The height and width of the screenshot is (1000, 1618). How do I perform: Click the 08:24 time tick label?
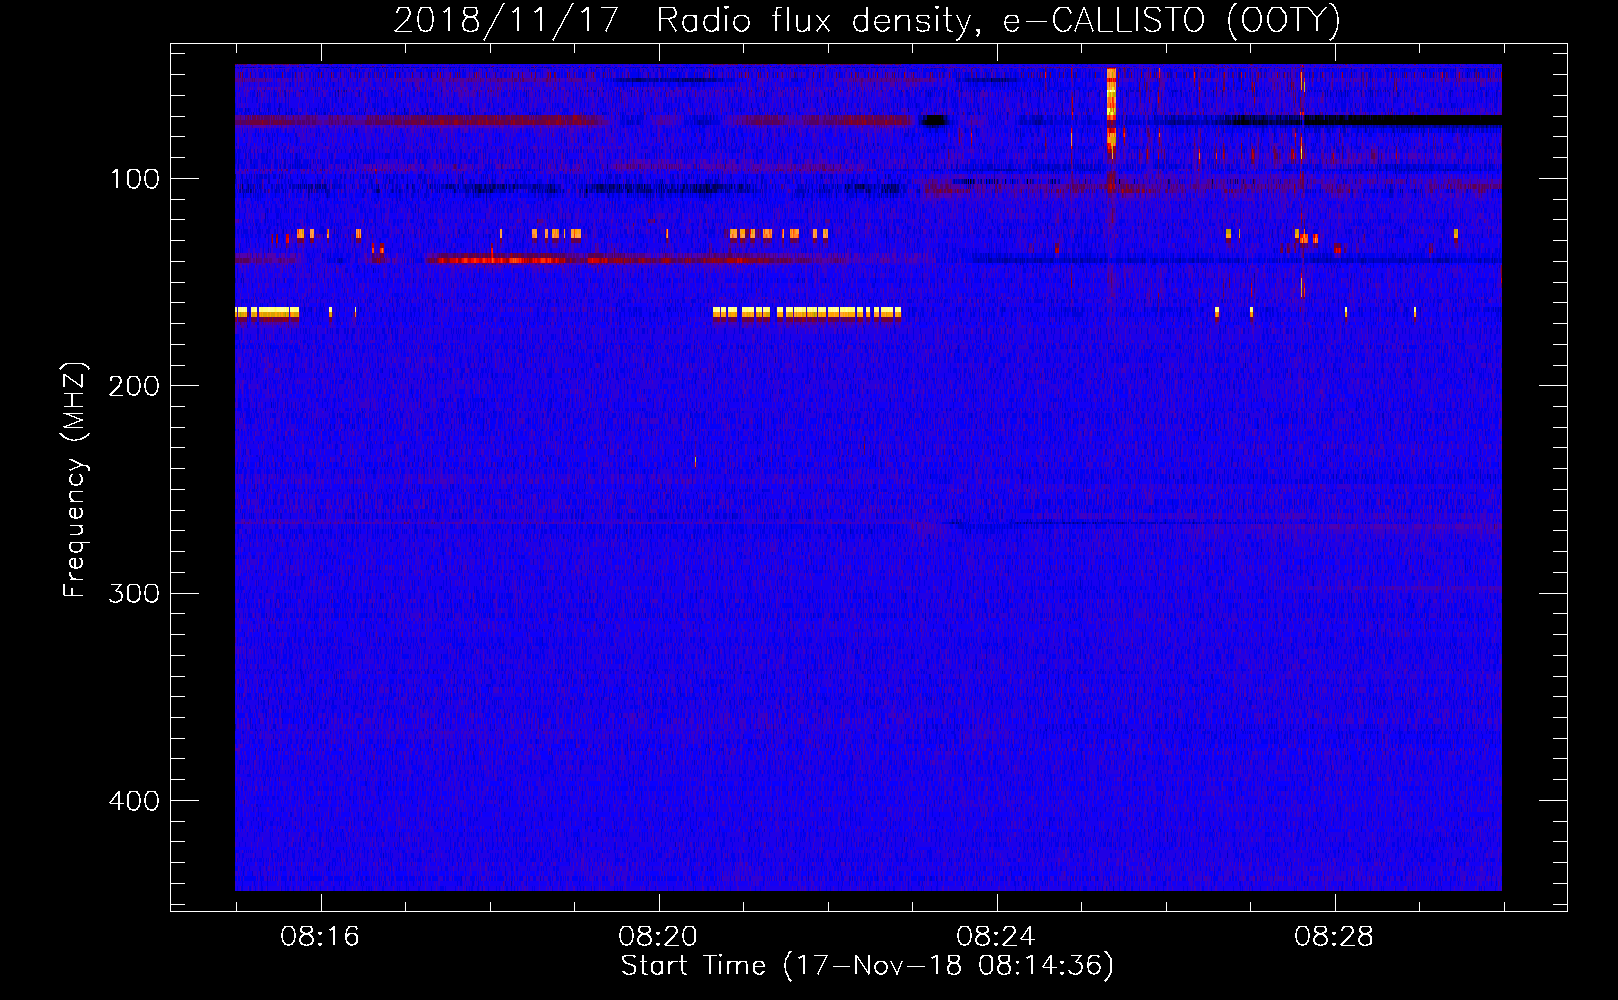[996, 937]
